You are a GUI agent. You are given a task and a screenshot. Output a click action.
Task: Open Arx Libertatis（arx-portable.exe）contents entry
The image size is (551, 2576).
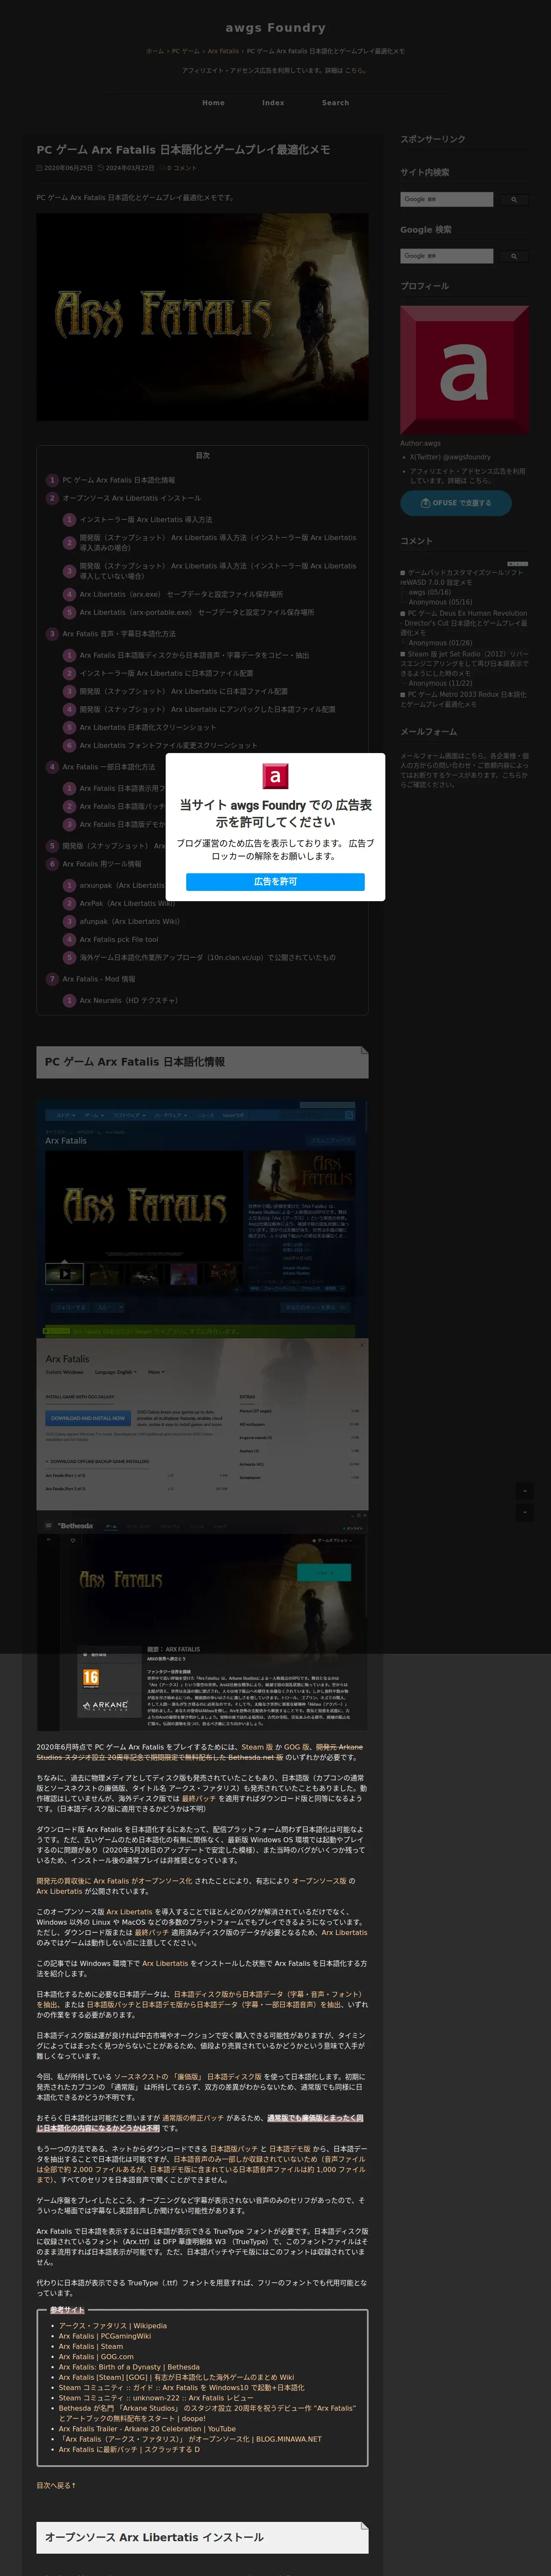(196, 612)
